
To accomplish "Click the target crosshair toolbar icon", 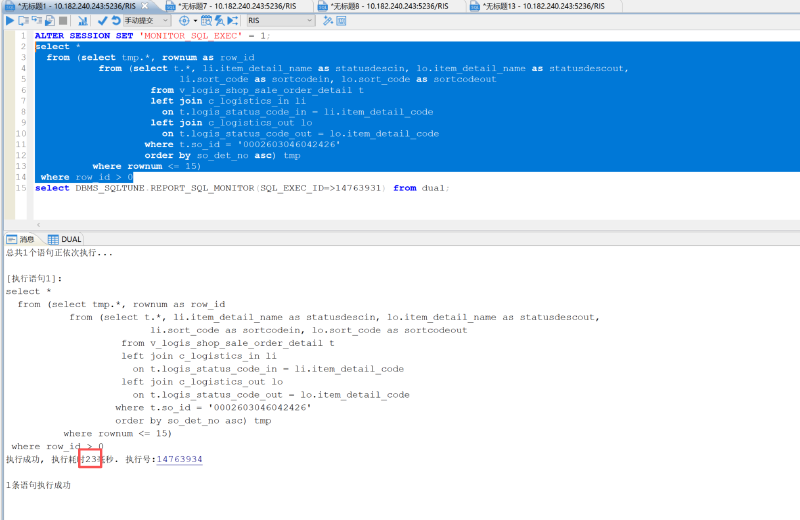I will [x=184, y=20].
